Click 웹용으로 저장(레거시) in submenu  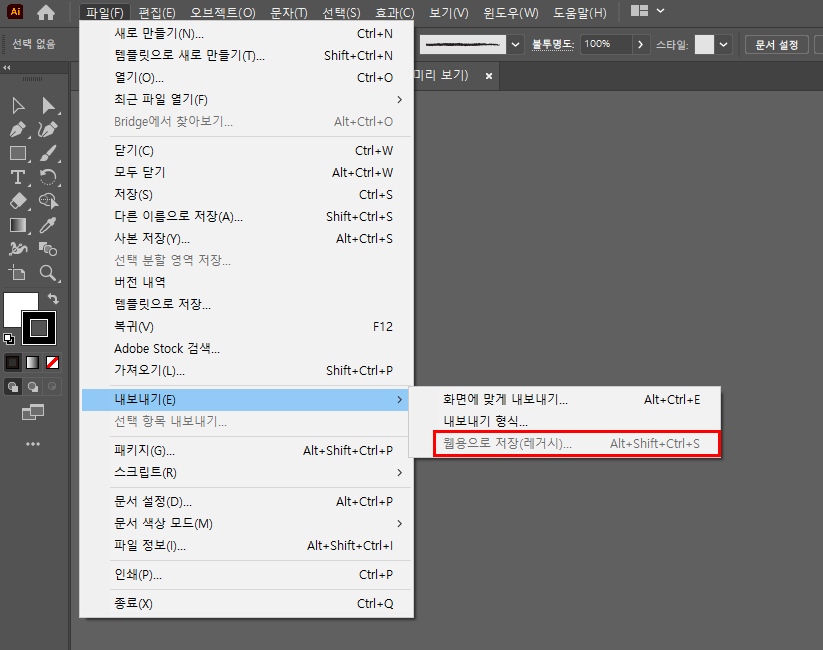[508, 443]
